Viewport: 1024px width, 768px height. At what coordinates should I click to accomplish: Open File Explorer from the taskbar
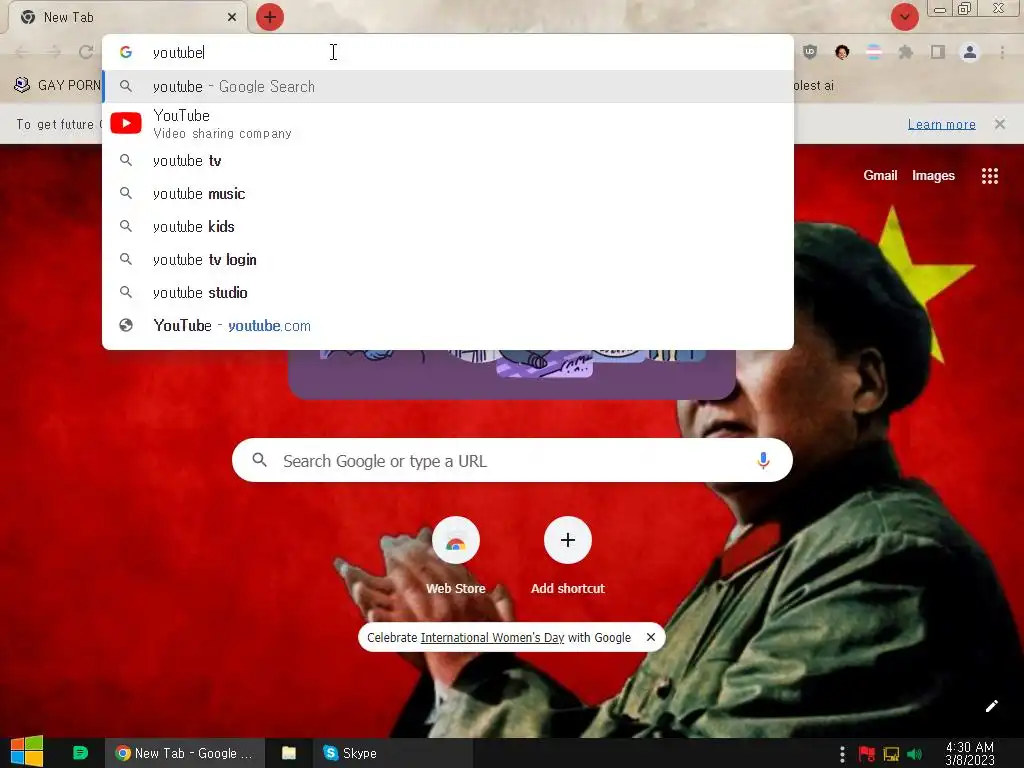click(x=289, y=753)
